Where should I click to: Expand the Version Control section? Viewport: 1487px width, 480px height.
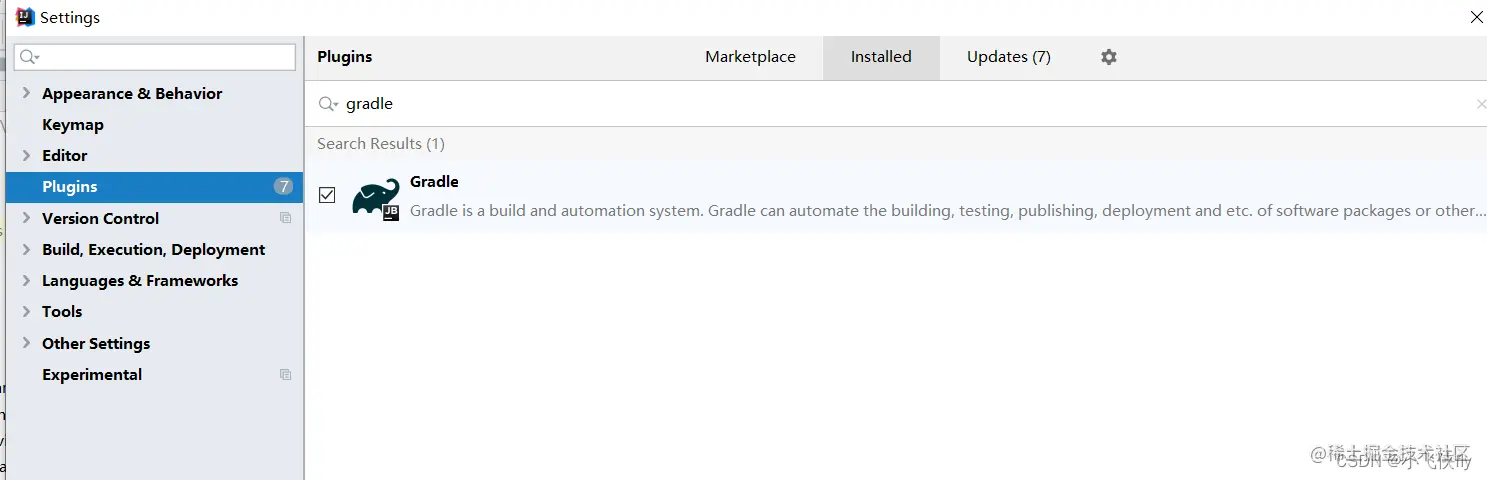(27, 218)
